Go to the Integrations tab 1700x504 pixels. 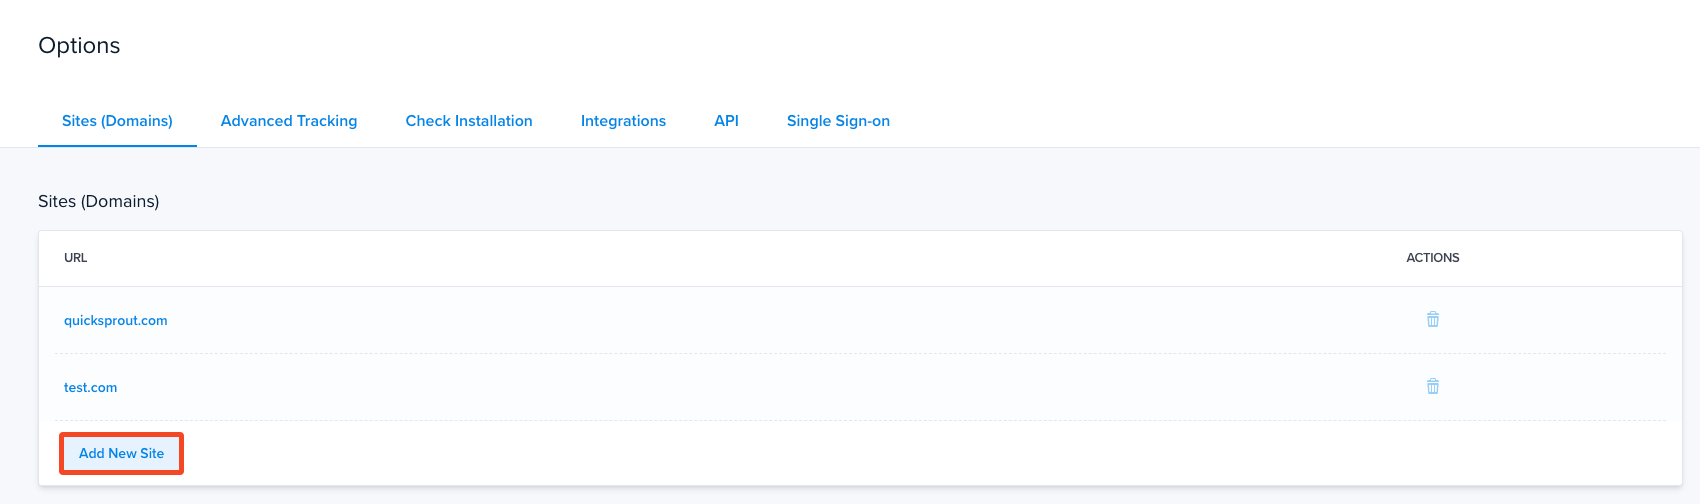[x=623, y=121]
